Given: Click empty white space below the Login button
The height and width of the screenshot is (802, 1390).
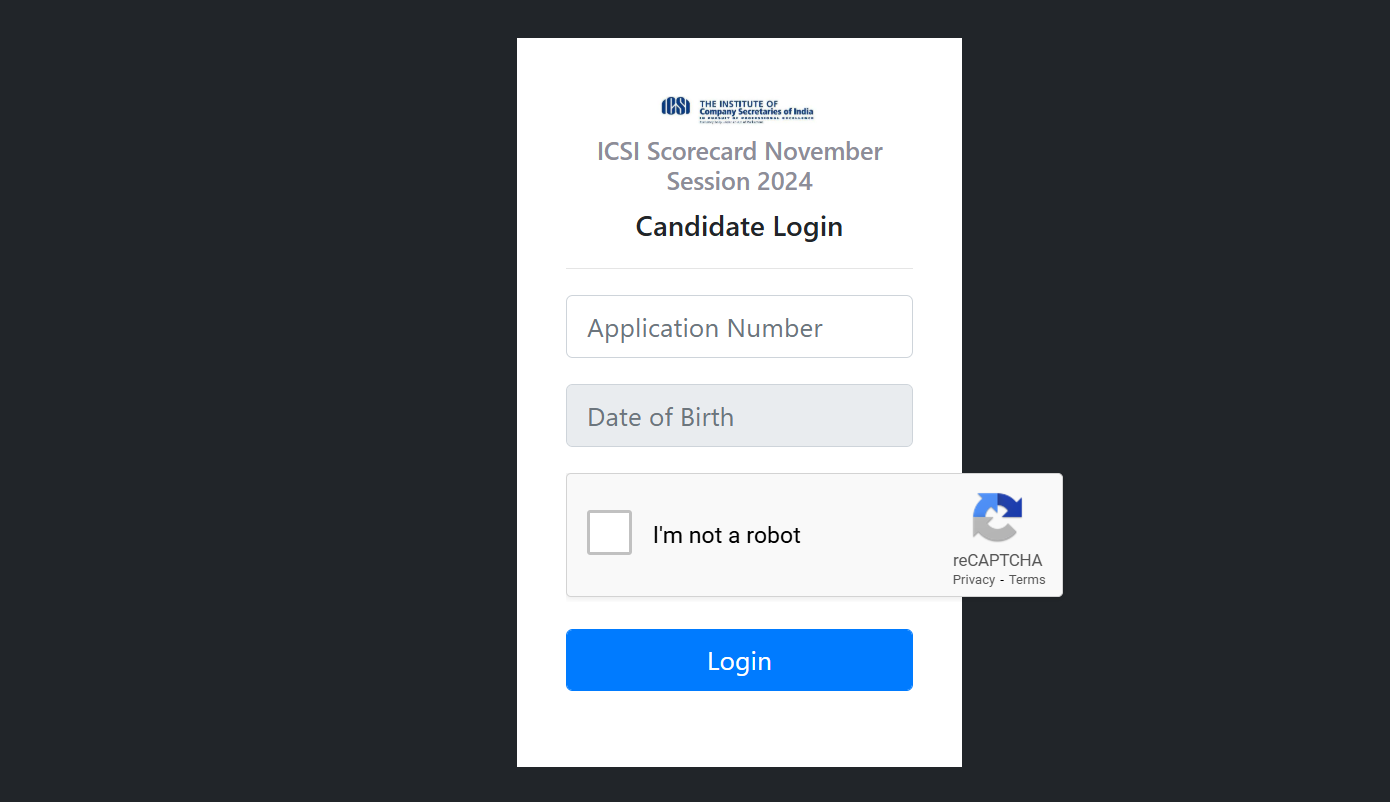Looking at the screenshot, I should tap(739, 730).
